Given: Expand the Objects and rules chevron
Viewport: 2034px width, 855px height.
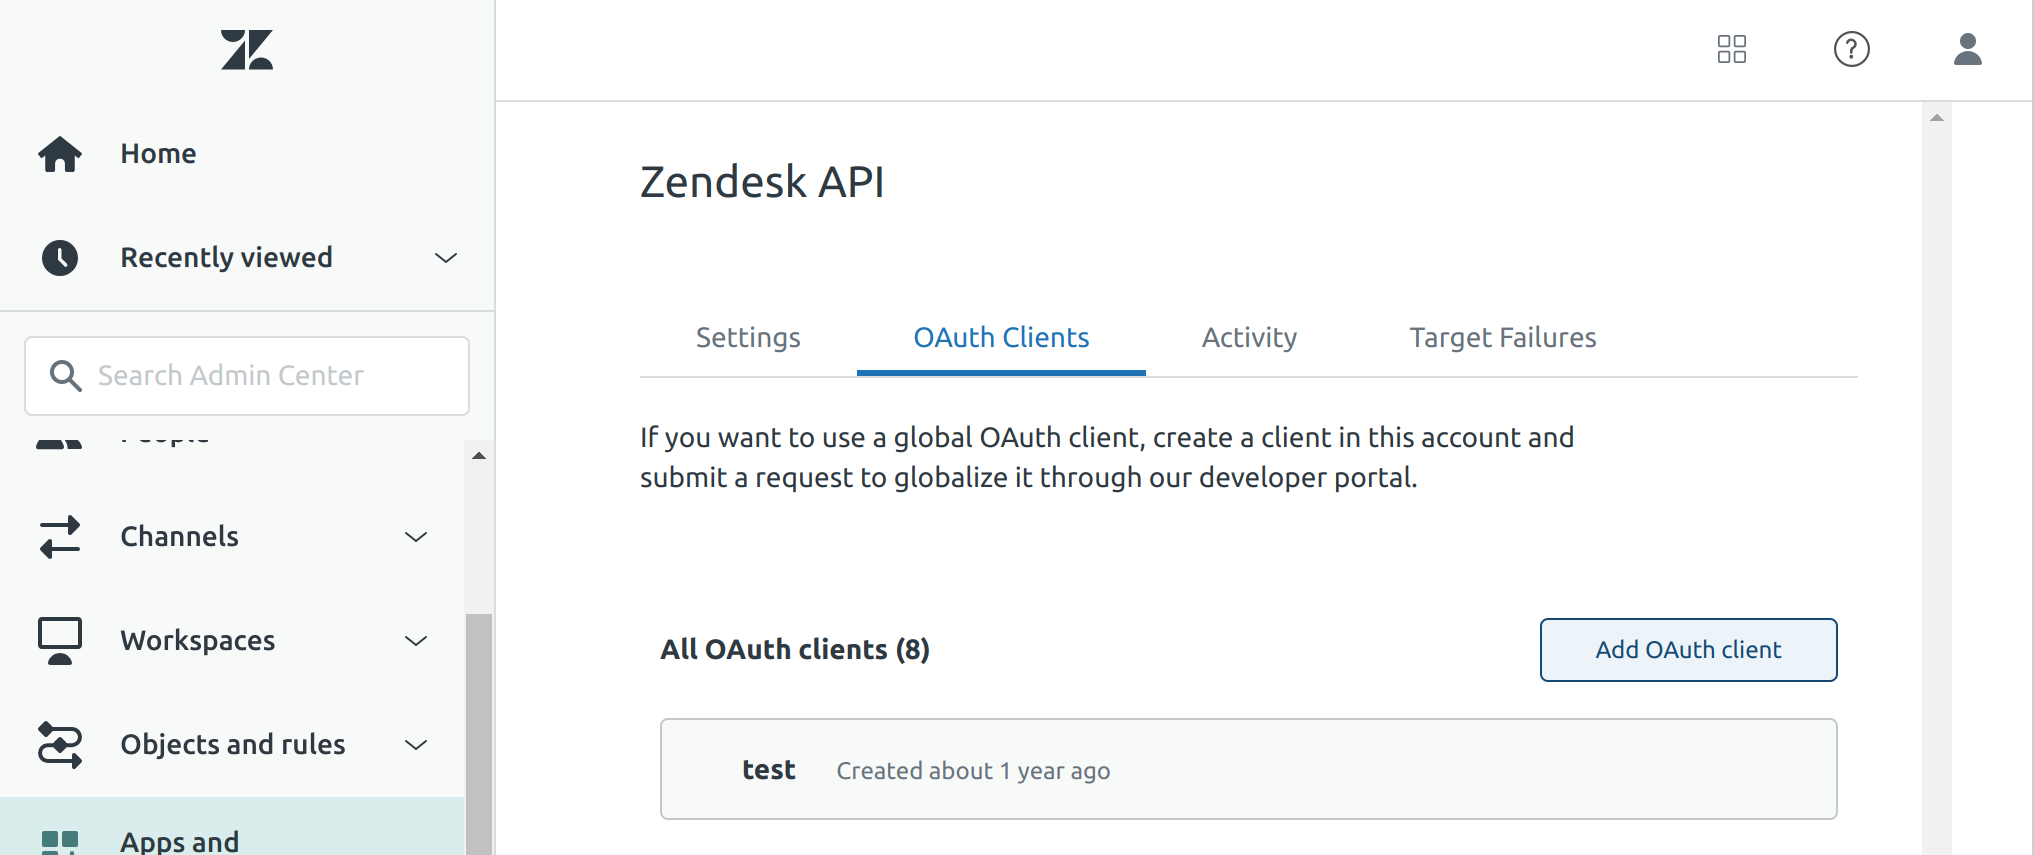Looking at the screenshot, I should (x=416, y=745).
